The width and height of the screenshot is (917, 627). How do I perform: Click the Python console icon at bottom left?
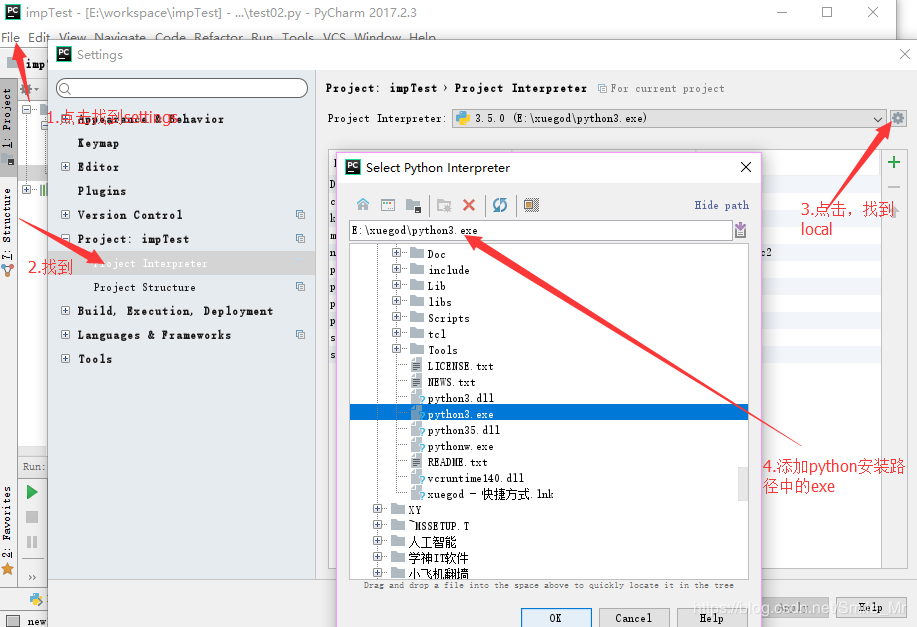click(36, 599)
